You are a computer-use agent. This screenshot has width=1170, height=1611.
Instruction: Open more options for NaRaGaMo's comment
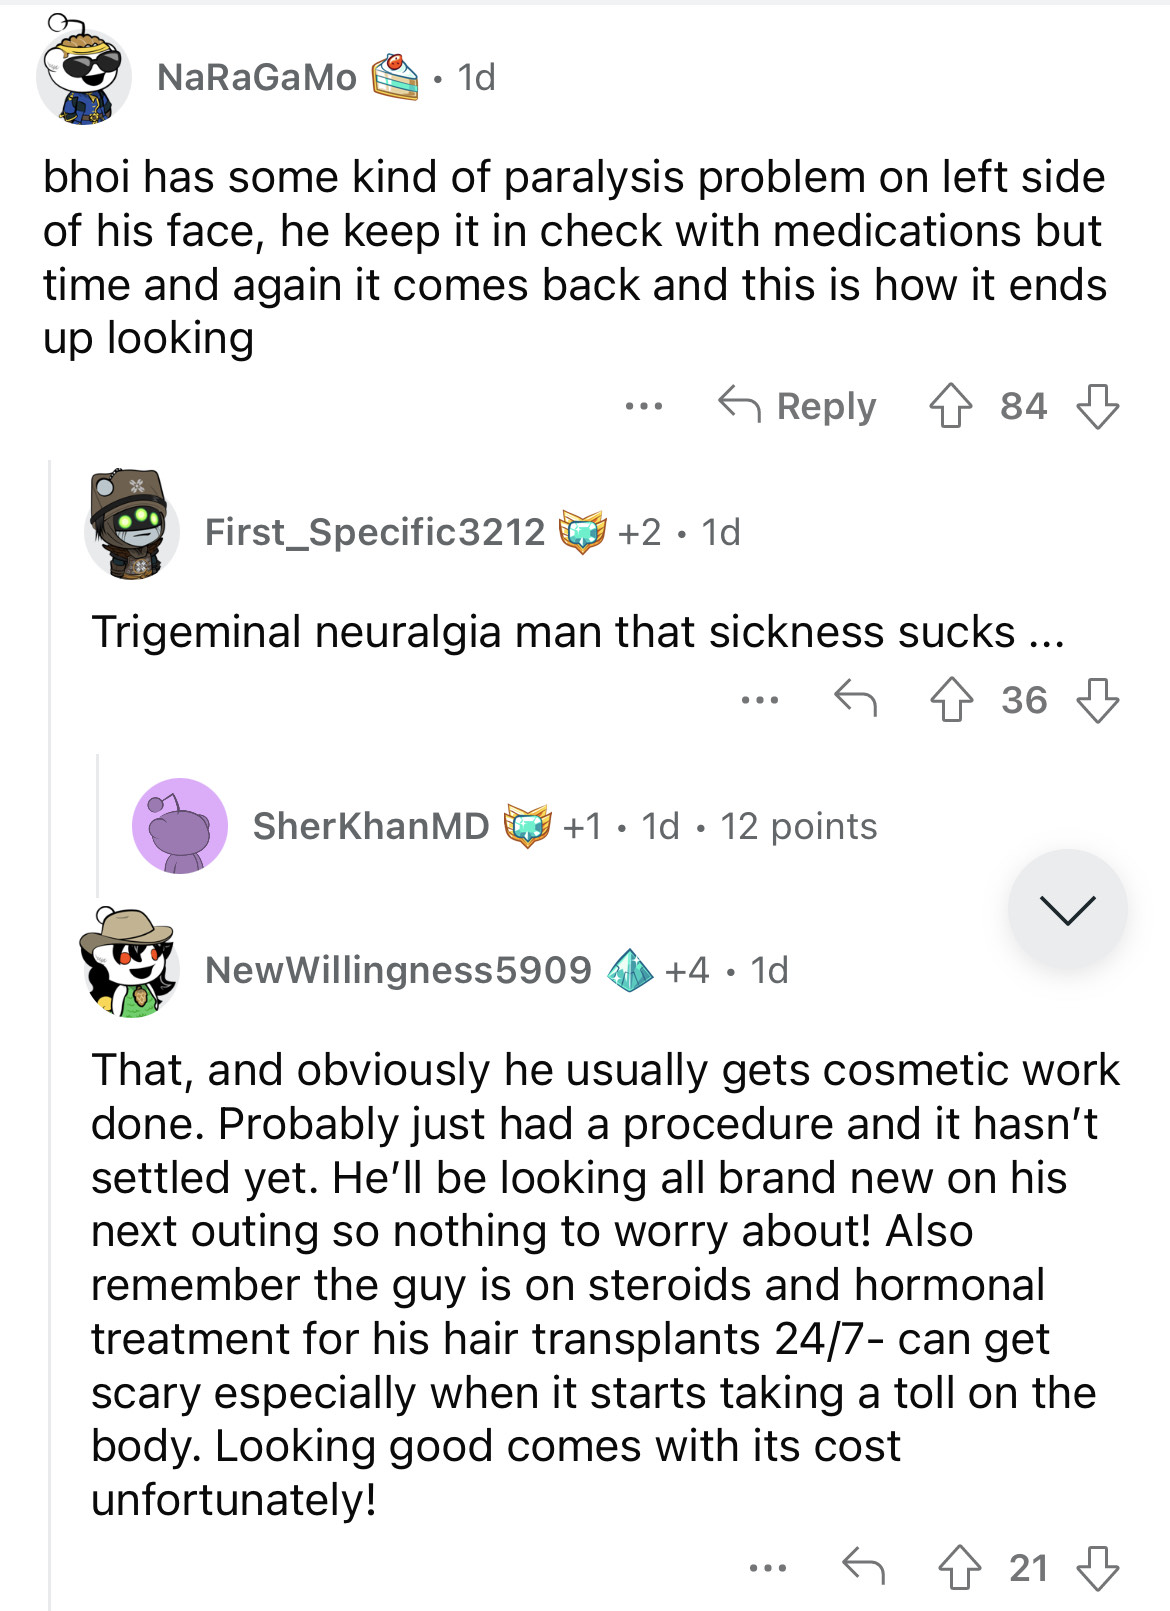643,406
